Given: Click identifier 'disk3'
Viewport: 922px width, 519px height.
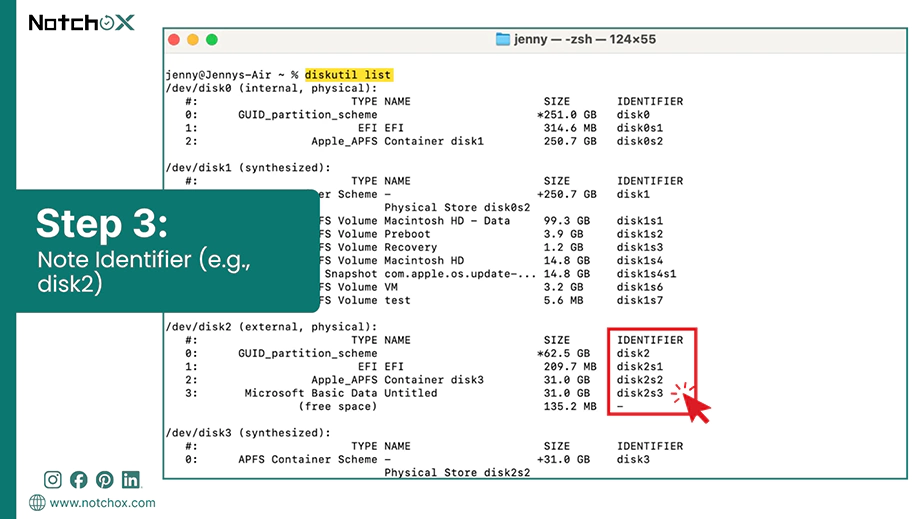Looking at the screenshot, I should (x=633, y=460).
